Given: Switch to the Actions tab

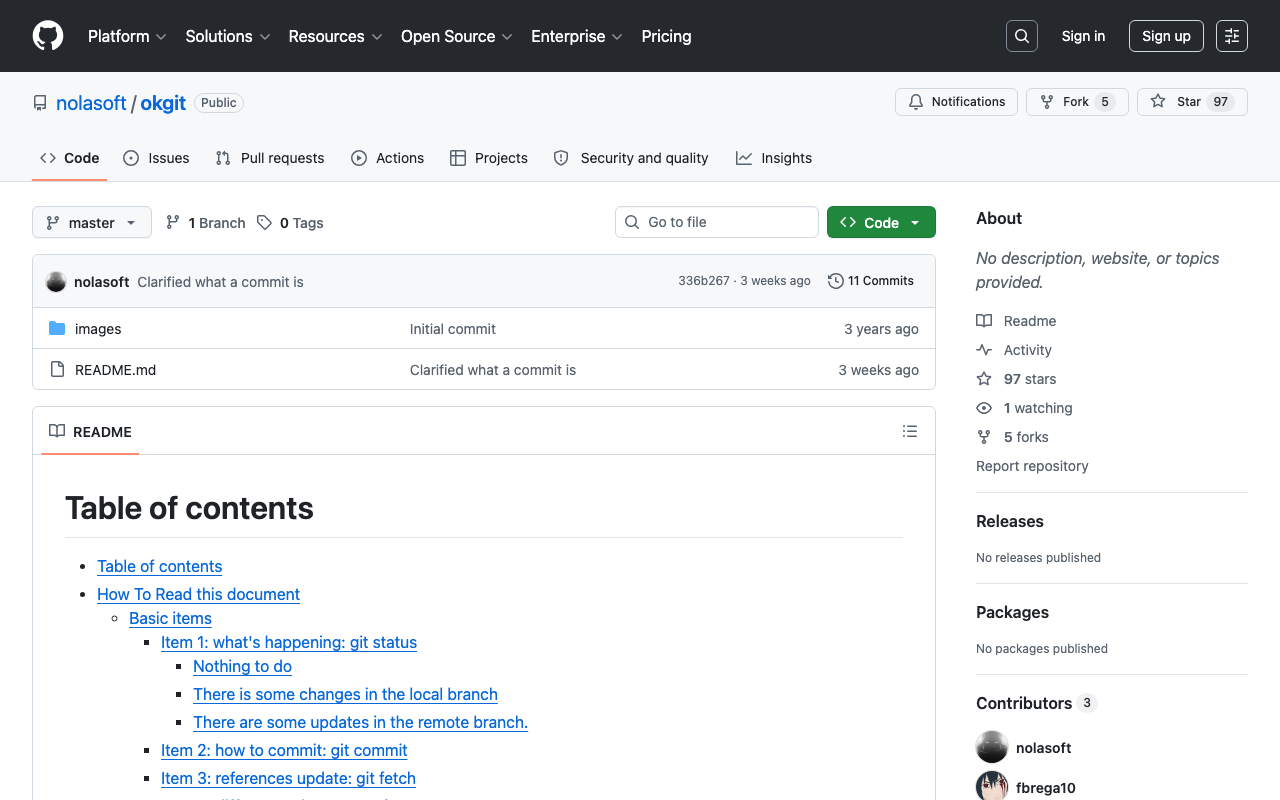Looking at the screenshot, I should tap(388, 158).
